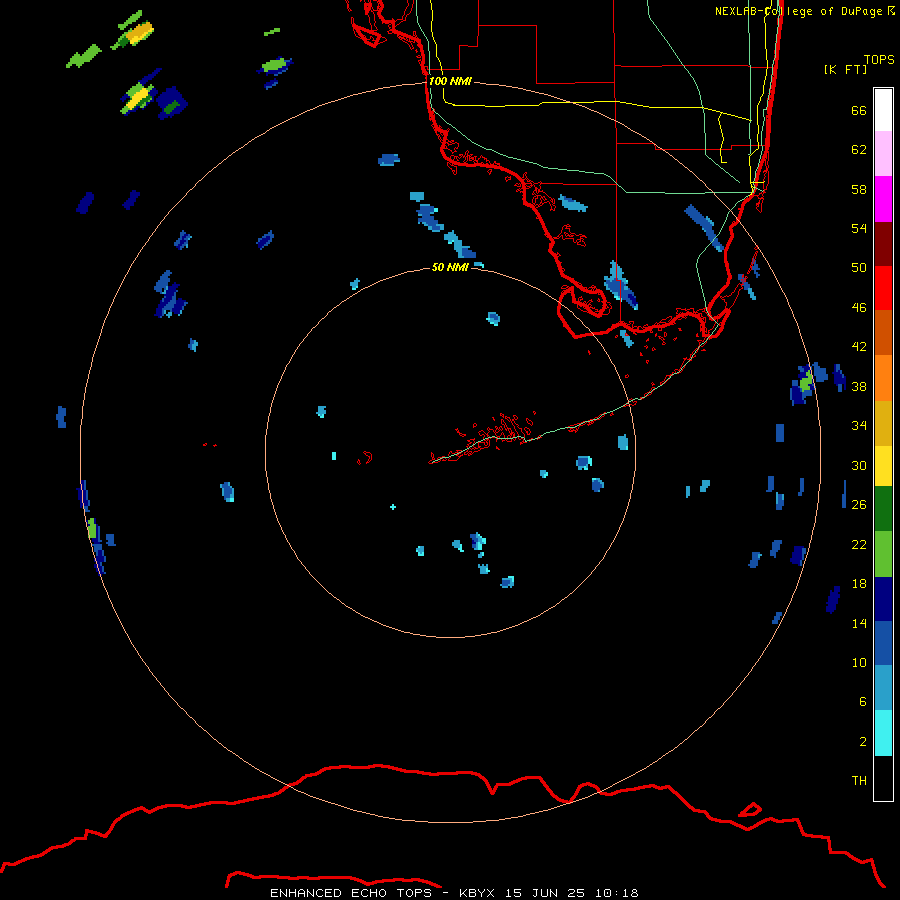Click the '22' scale label

point(859,544)
